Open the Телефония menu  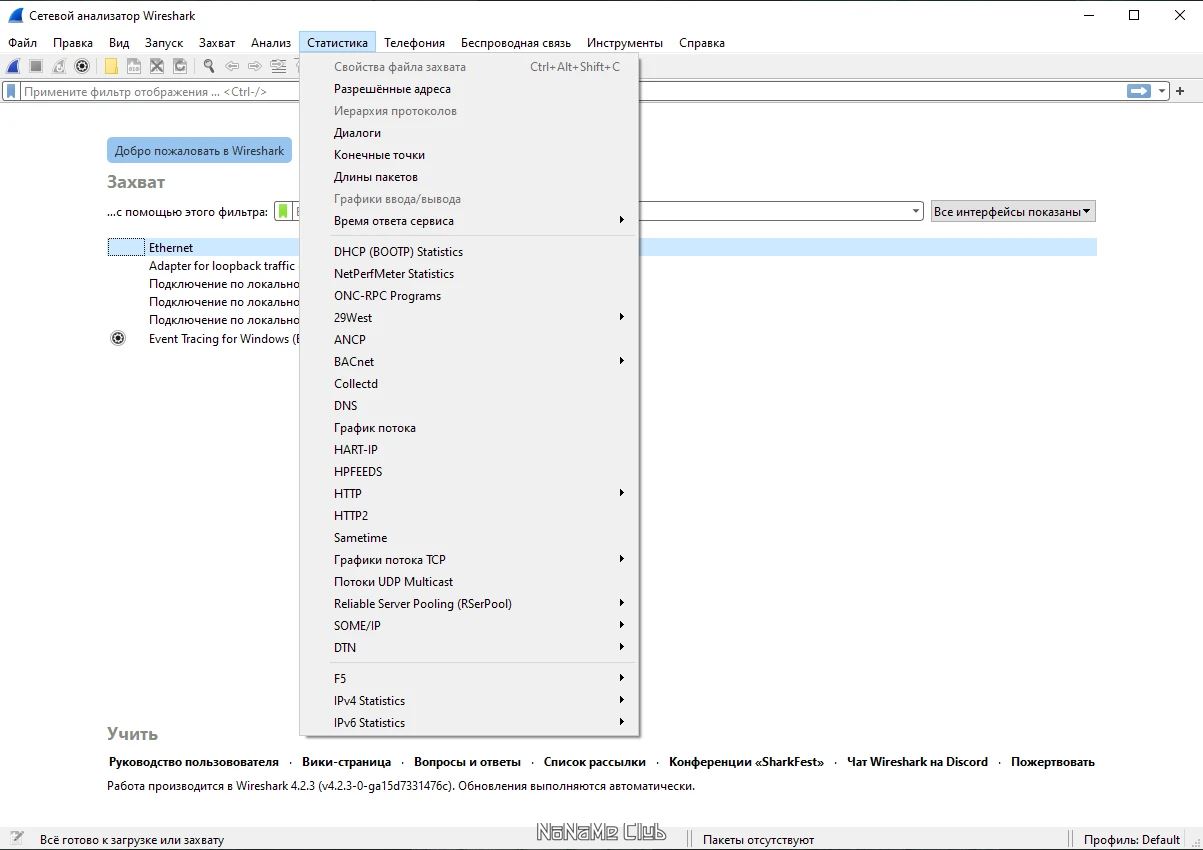(414, 43)
